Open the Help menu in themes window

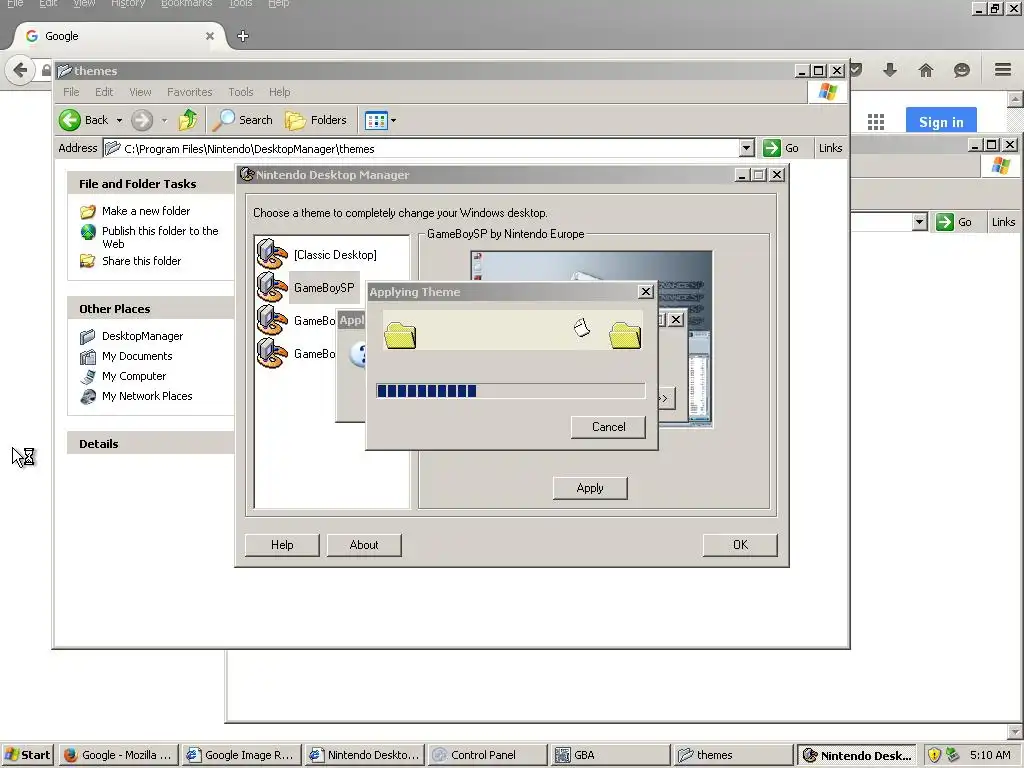(x=280, y=92)
